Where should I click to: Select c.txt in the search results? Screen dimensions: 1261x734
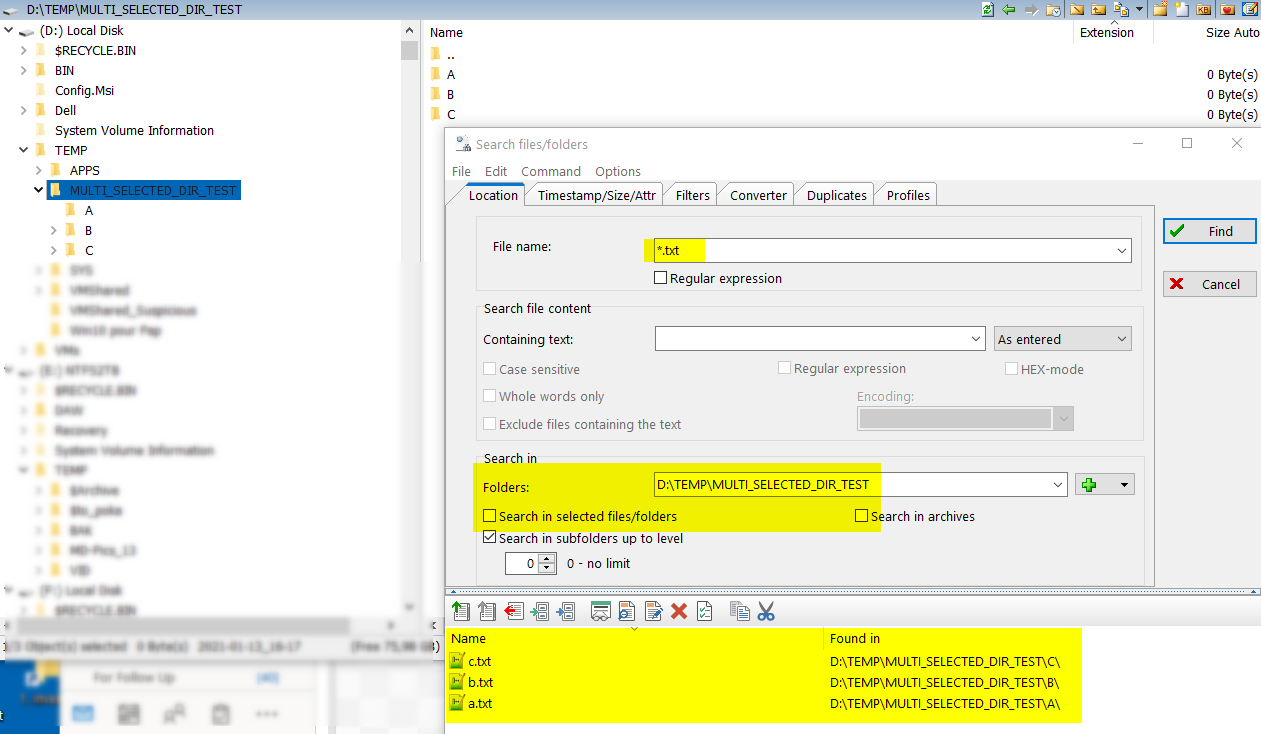tap(479, 661)
